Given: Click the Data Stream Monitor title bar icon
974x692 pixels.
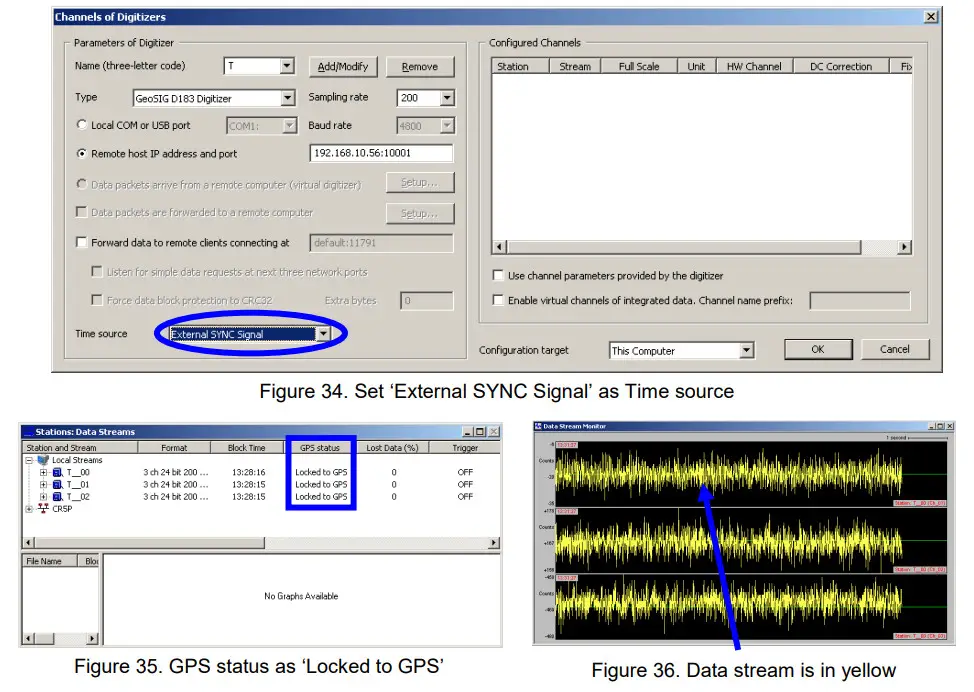Looking at the screenshot, I should pyautogui.click(x=538, y=427).
